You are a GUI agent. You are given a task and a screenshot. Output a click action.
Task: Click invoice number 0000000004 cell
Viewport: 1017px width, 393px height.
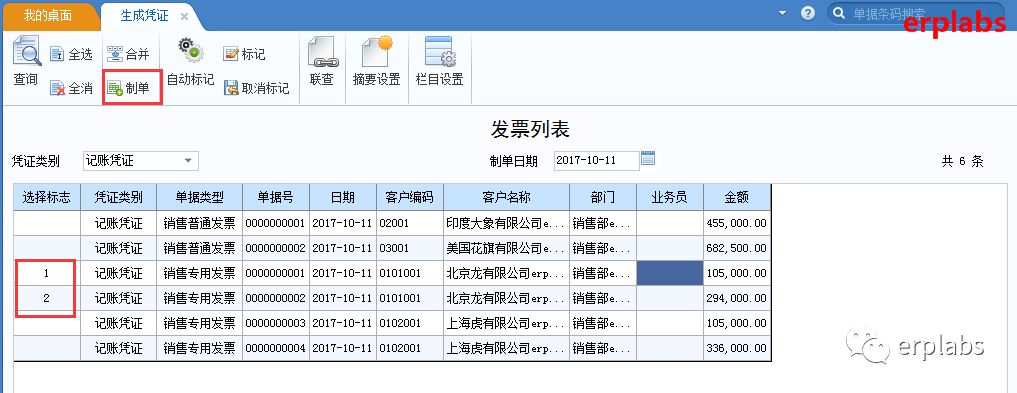click(x=276, y=348)
